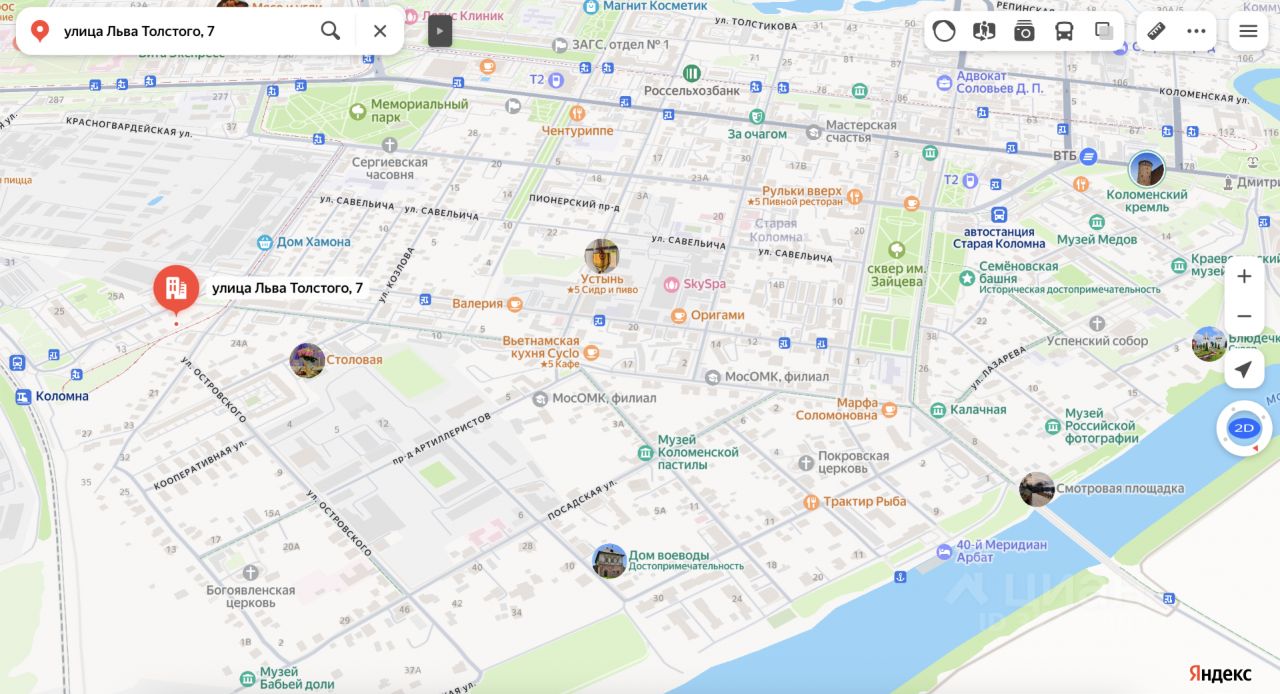Viewport: 1280px width, 694px height.
Task: Click the Рульки вверх restaurant icon
Action: [855, 196]
